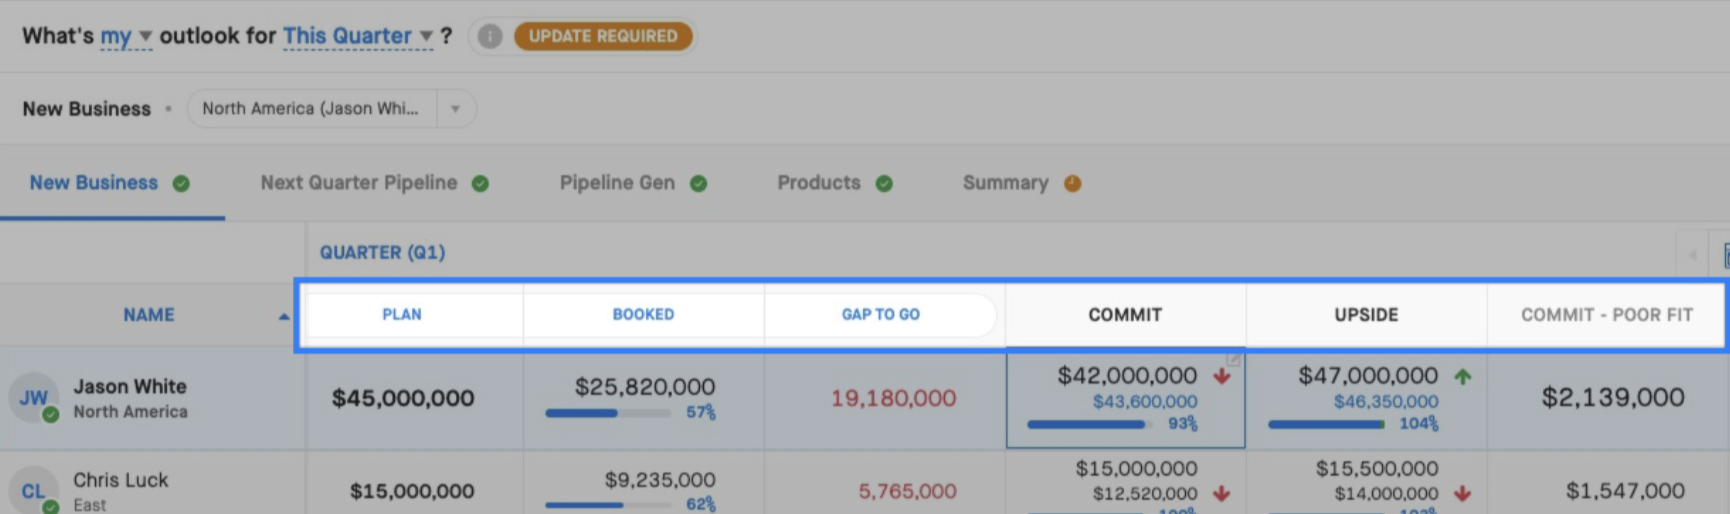Click the UPDATE REQUIRED badge
Image resolution: width=1730 pixels, height=514 pixels.
(603, 36)
